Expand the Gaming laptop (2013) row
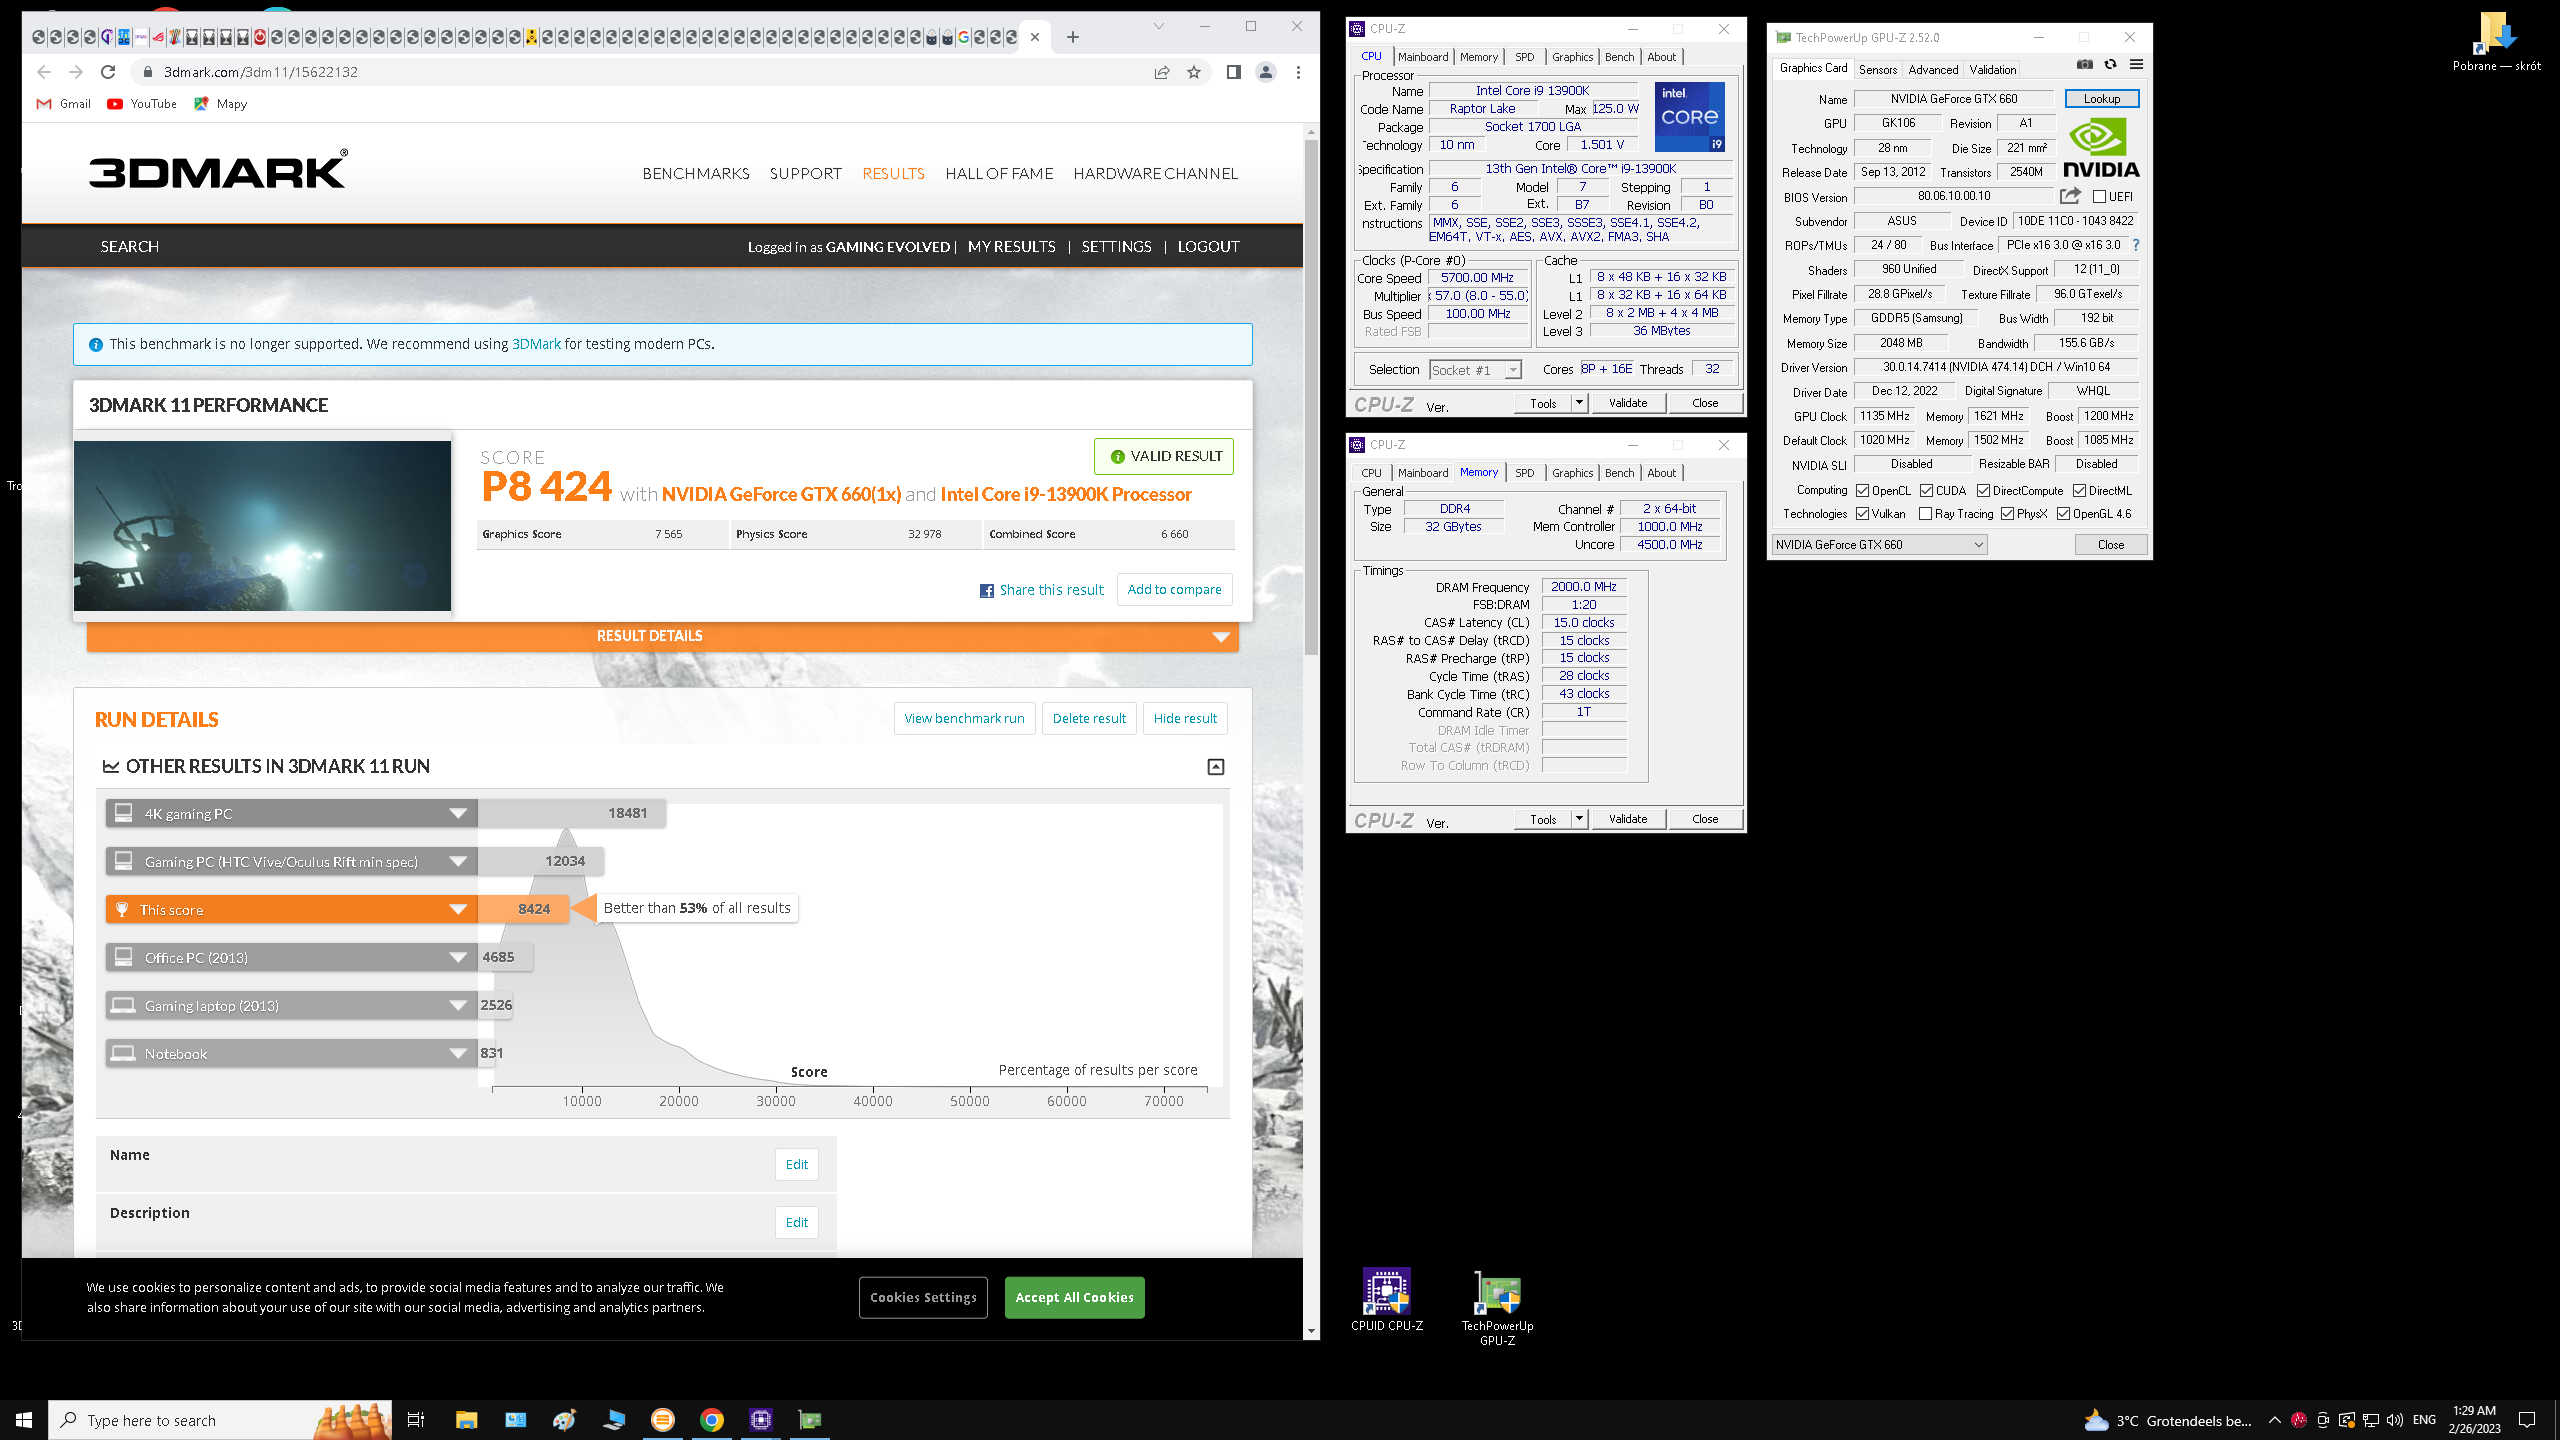Viewport: 2560px width, 1440px height. coord(458,1005)
